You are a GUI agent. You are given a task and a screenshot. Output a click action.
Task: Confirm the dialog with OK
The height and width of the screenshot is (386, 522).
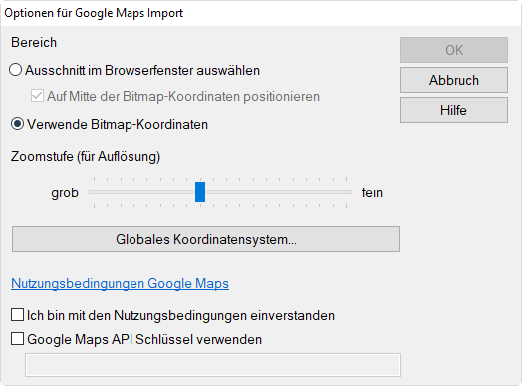(454, 50)
